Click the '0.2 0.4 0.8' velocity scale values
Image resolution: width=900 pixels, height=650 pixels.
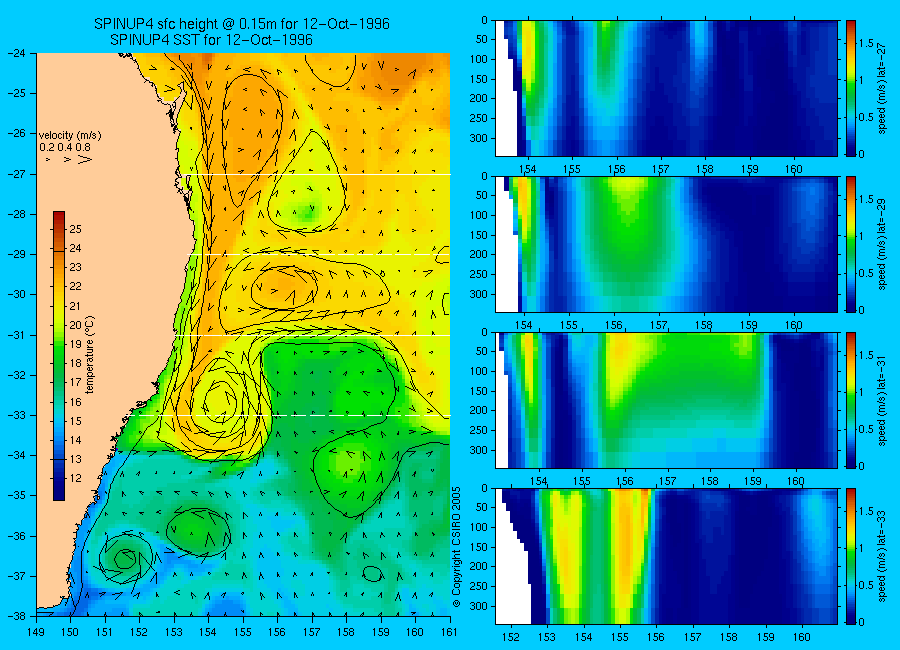pyautogui.click(x=65, y=147)
